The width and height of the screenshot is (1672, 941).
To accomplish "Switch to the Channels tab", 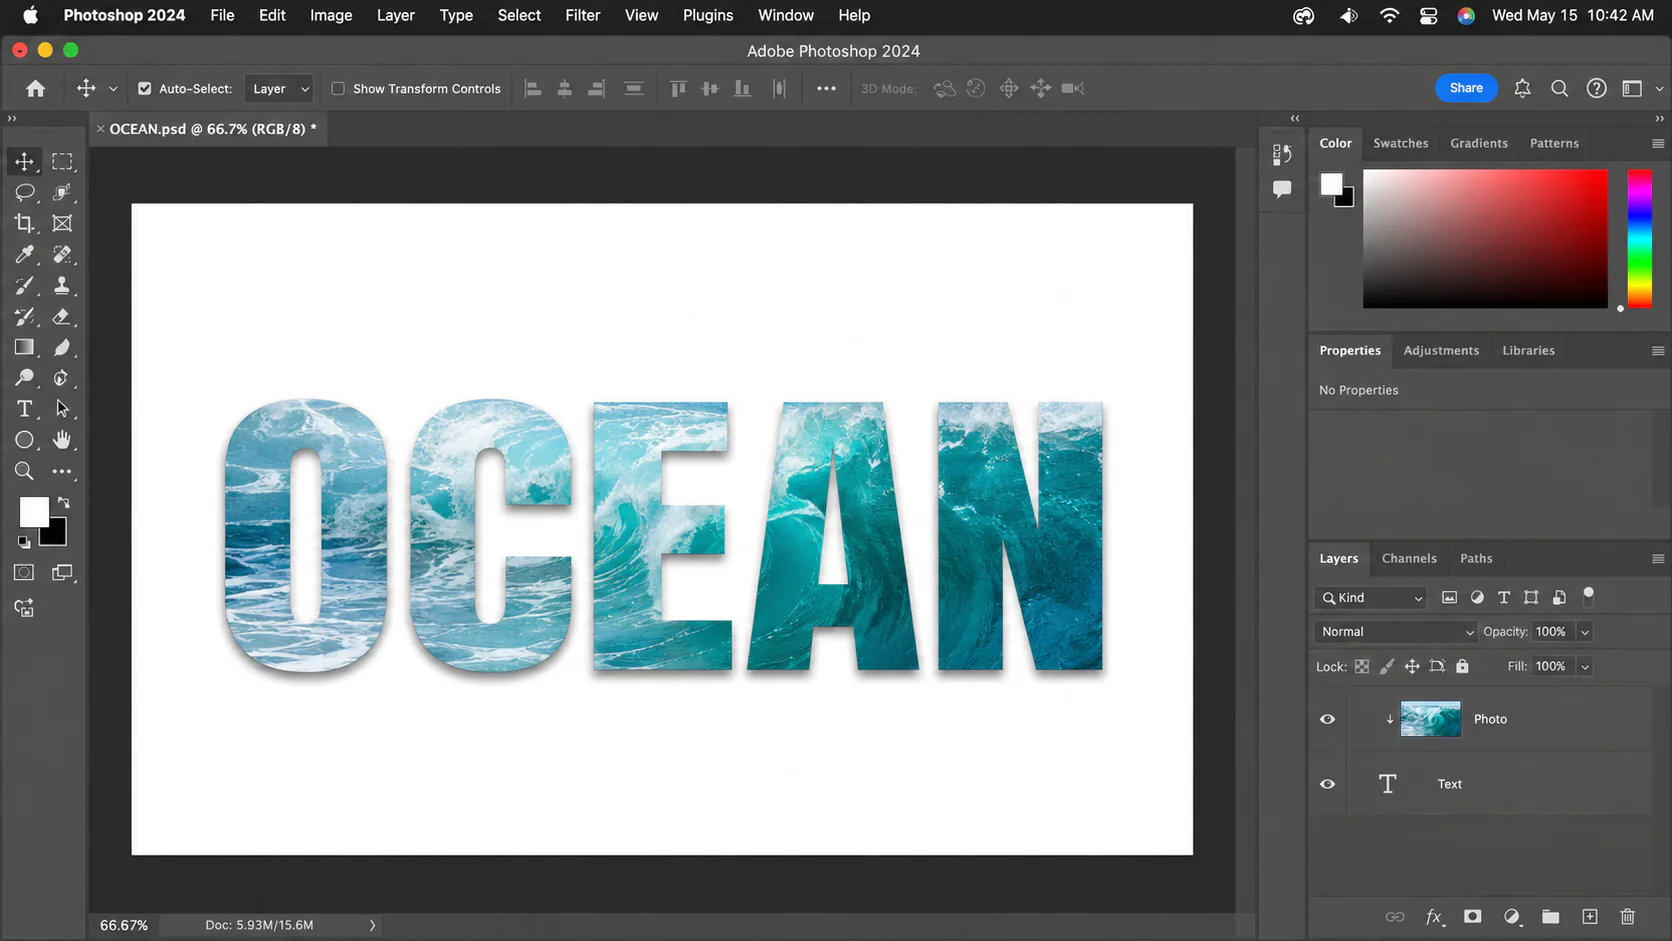I will point(1409,558).
